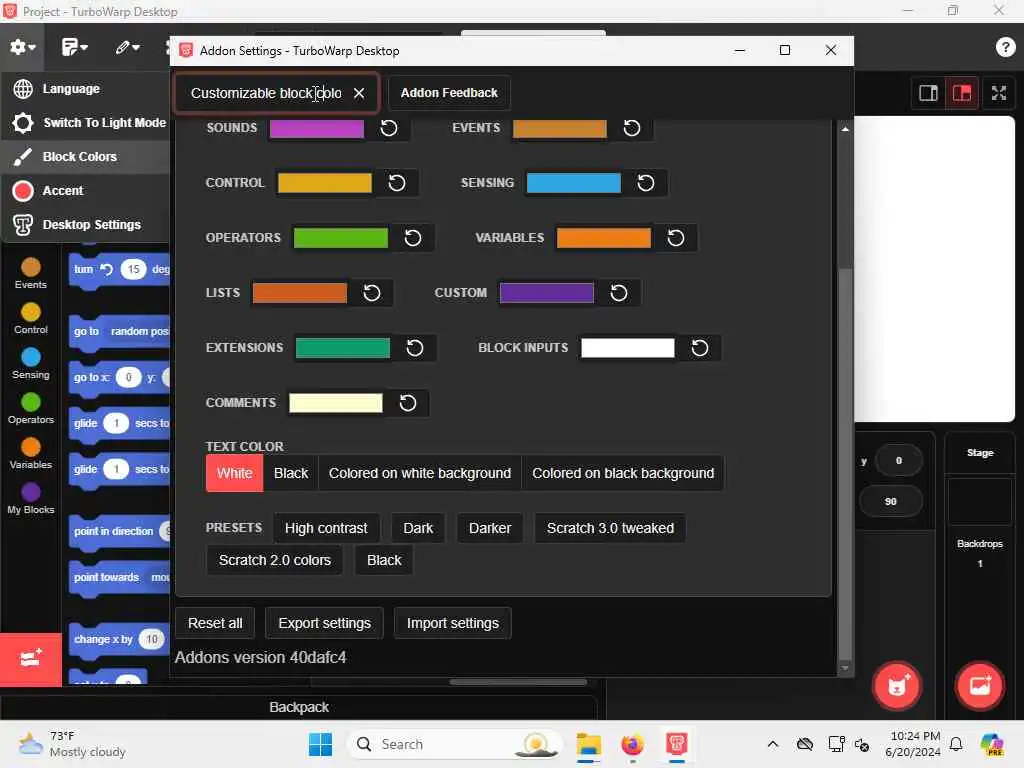
Task: Select Colored on white background
Action: [420, 473]
